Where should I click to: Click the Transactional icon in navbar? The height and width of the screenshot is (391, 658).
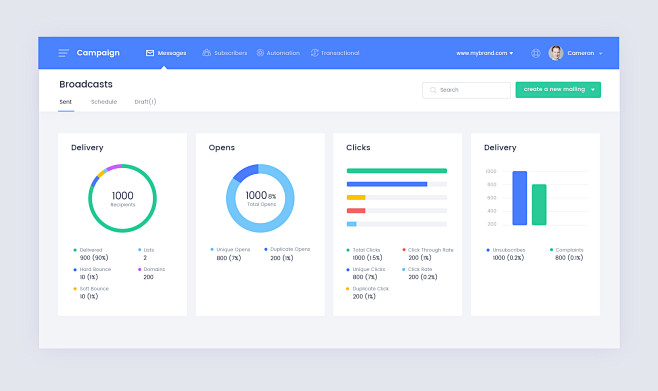coord(315,53)
